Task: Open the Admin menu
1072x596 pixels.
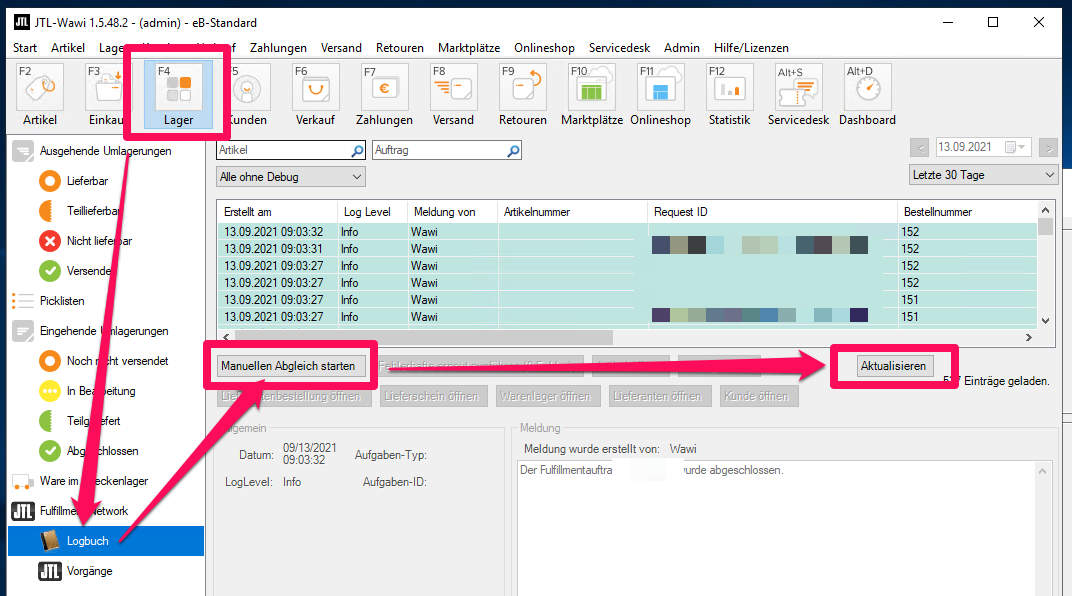Action: tap(682, 48)
